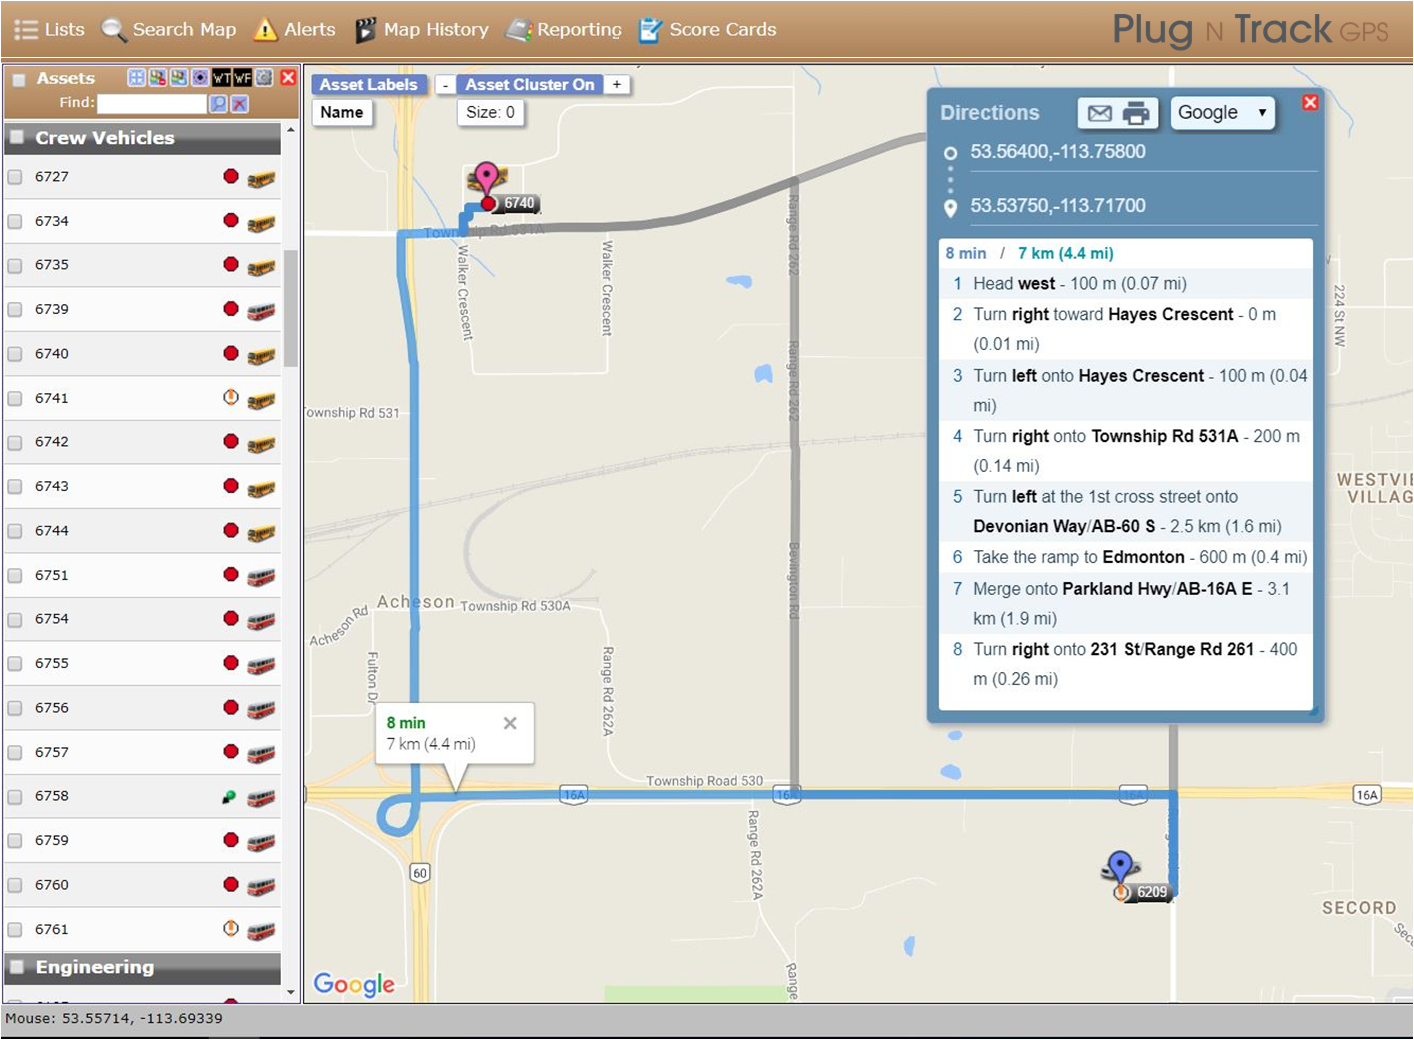Click the magnifier search icon beside Find
The width and height of the screenshot is (1414, 1040).
point(218,103)
